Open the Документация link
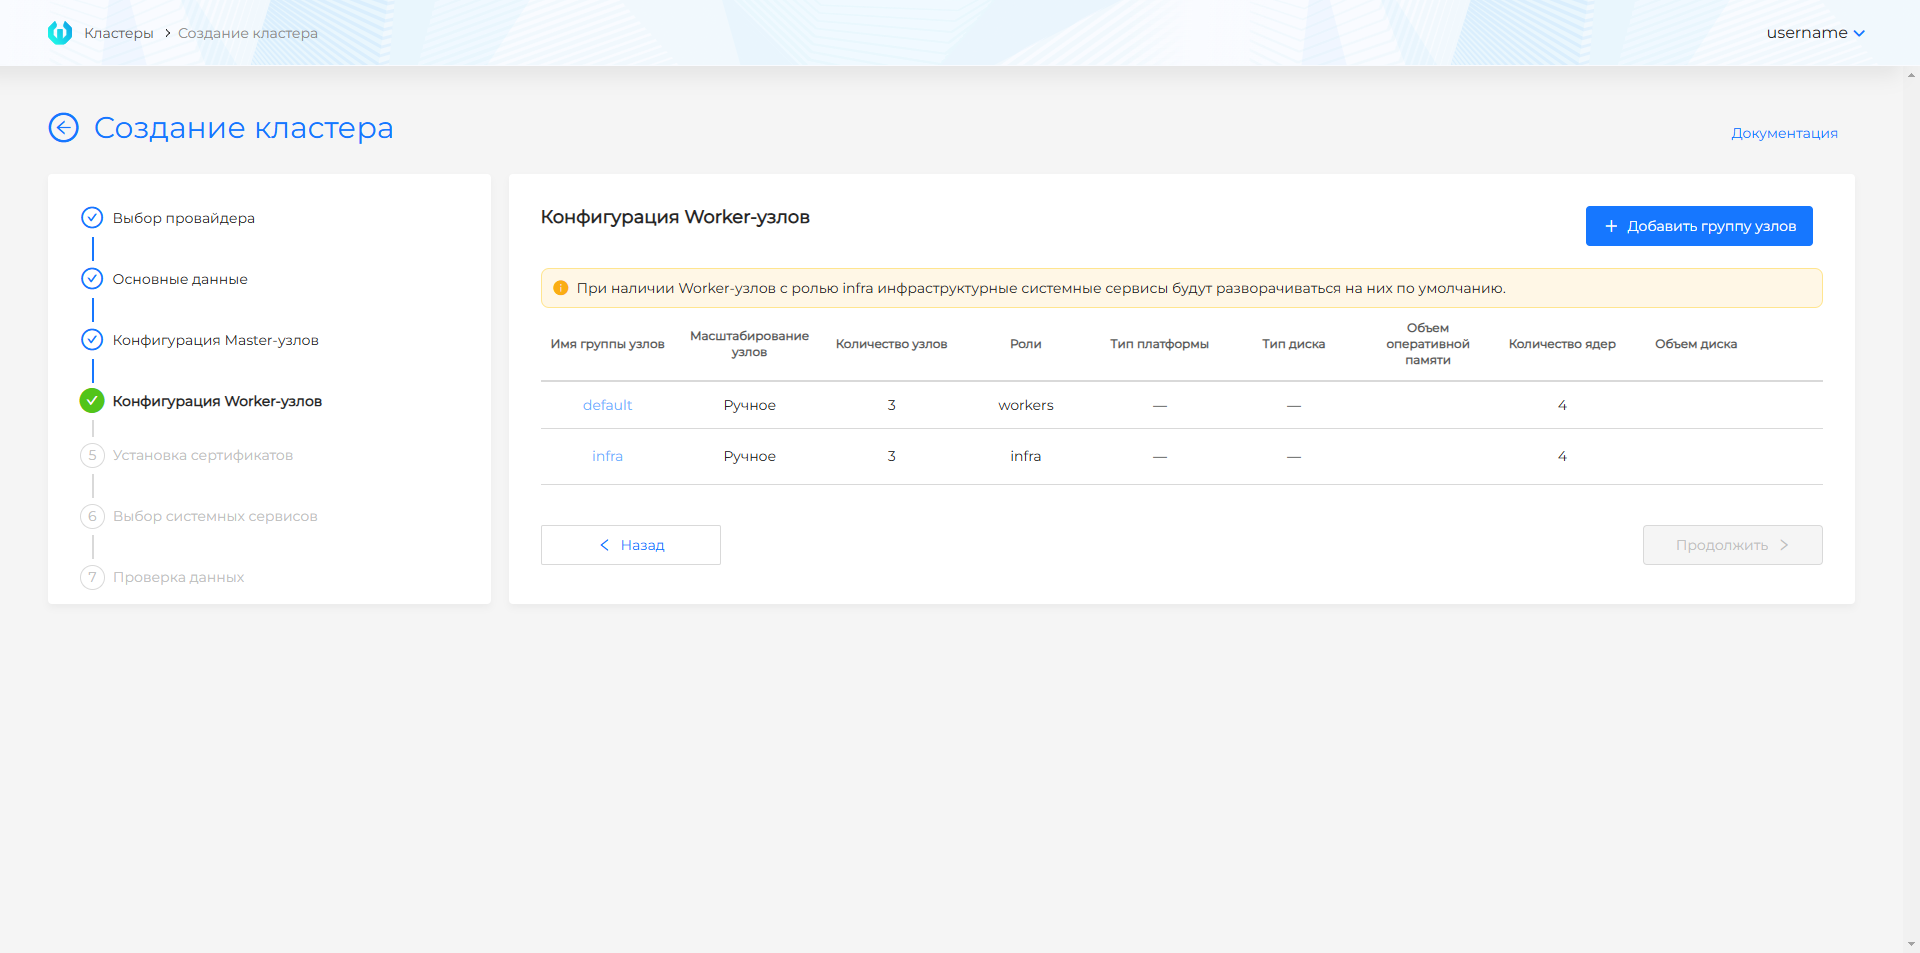 tap(1784, 133)
